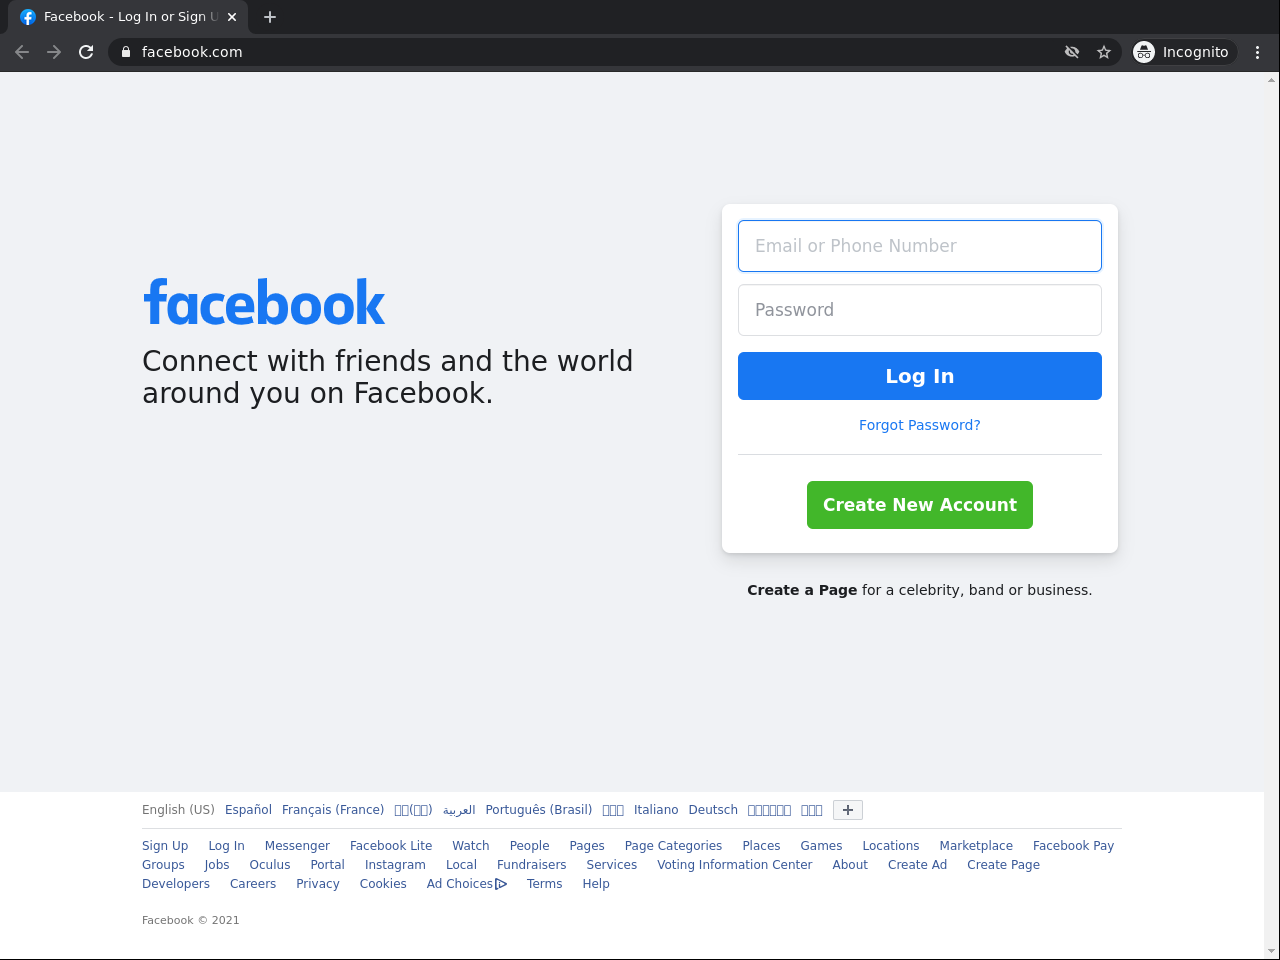Click the scrollbar down arrow

coord(1272,951)
